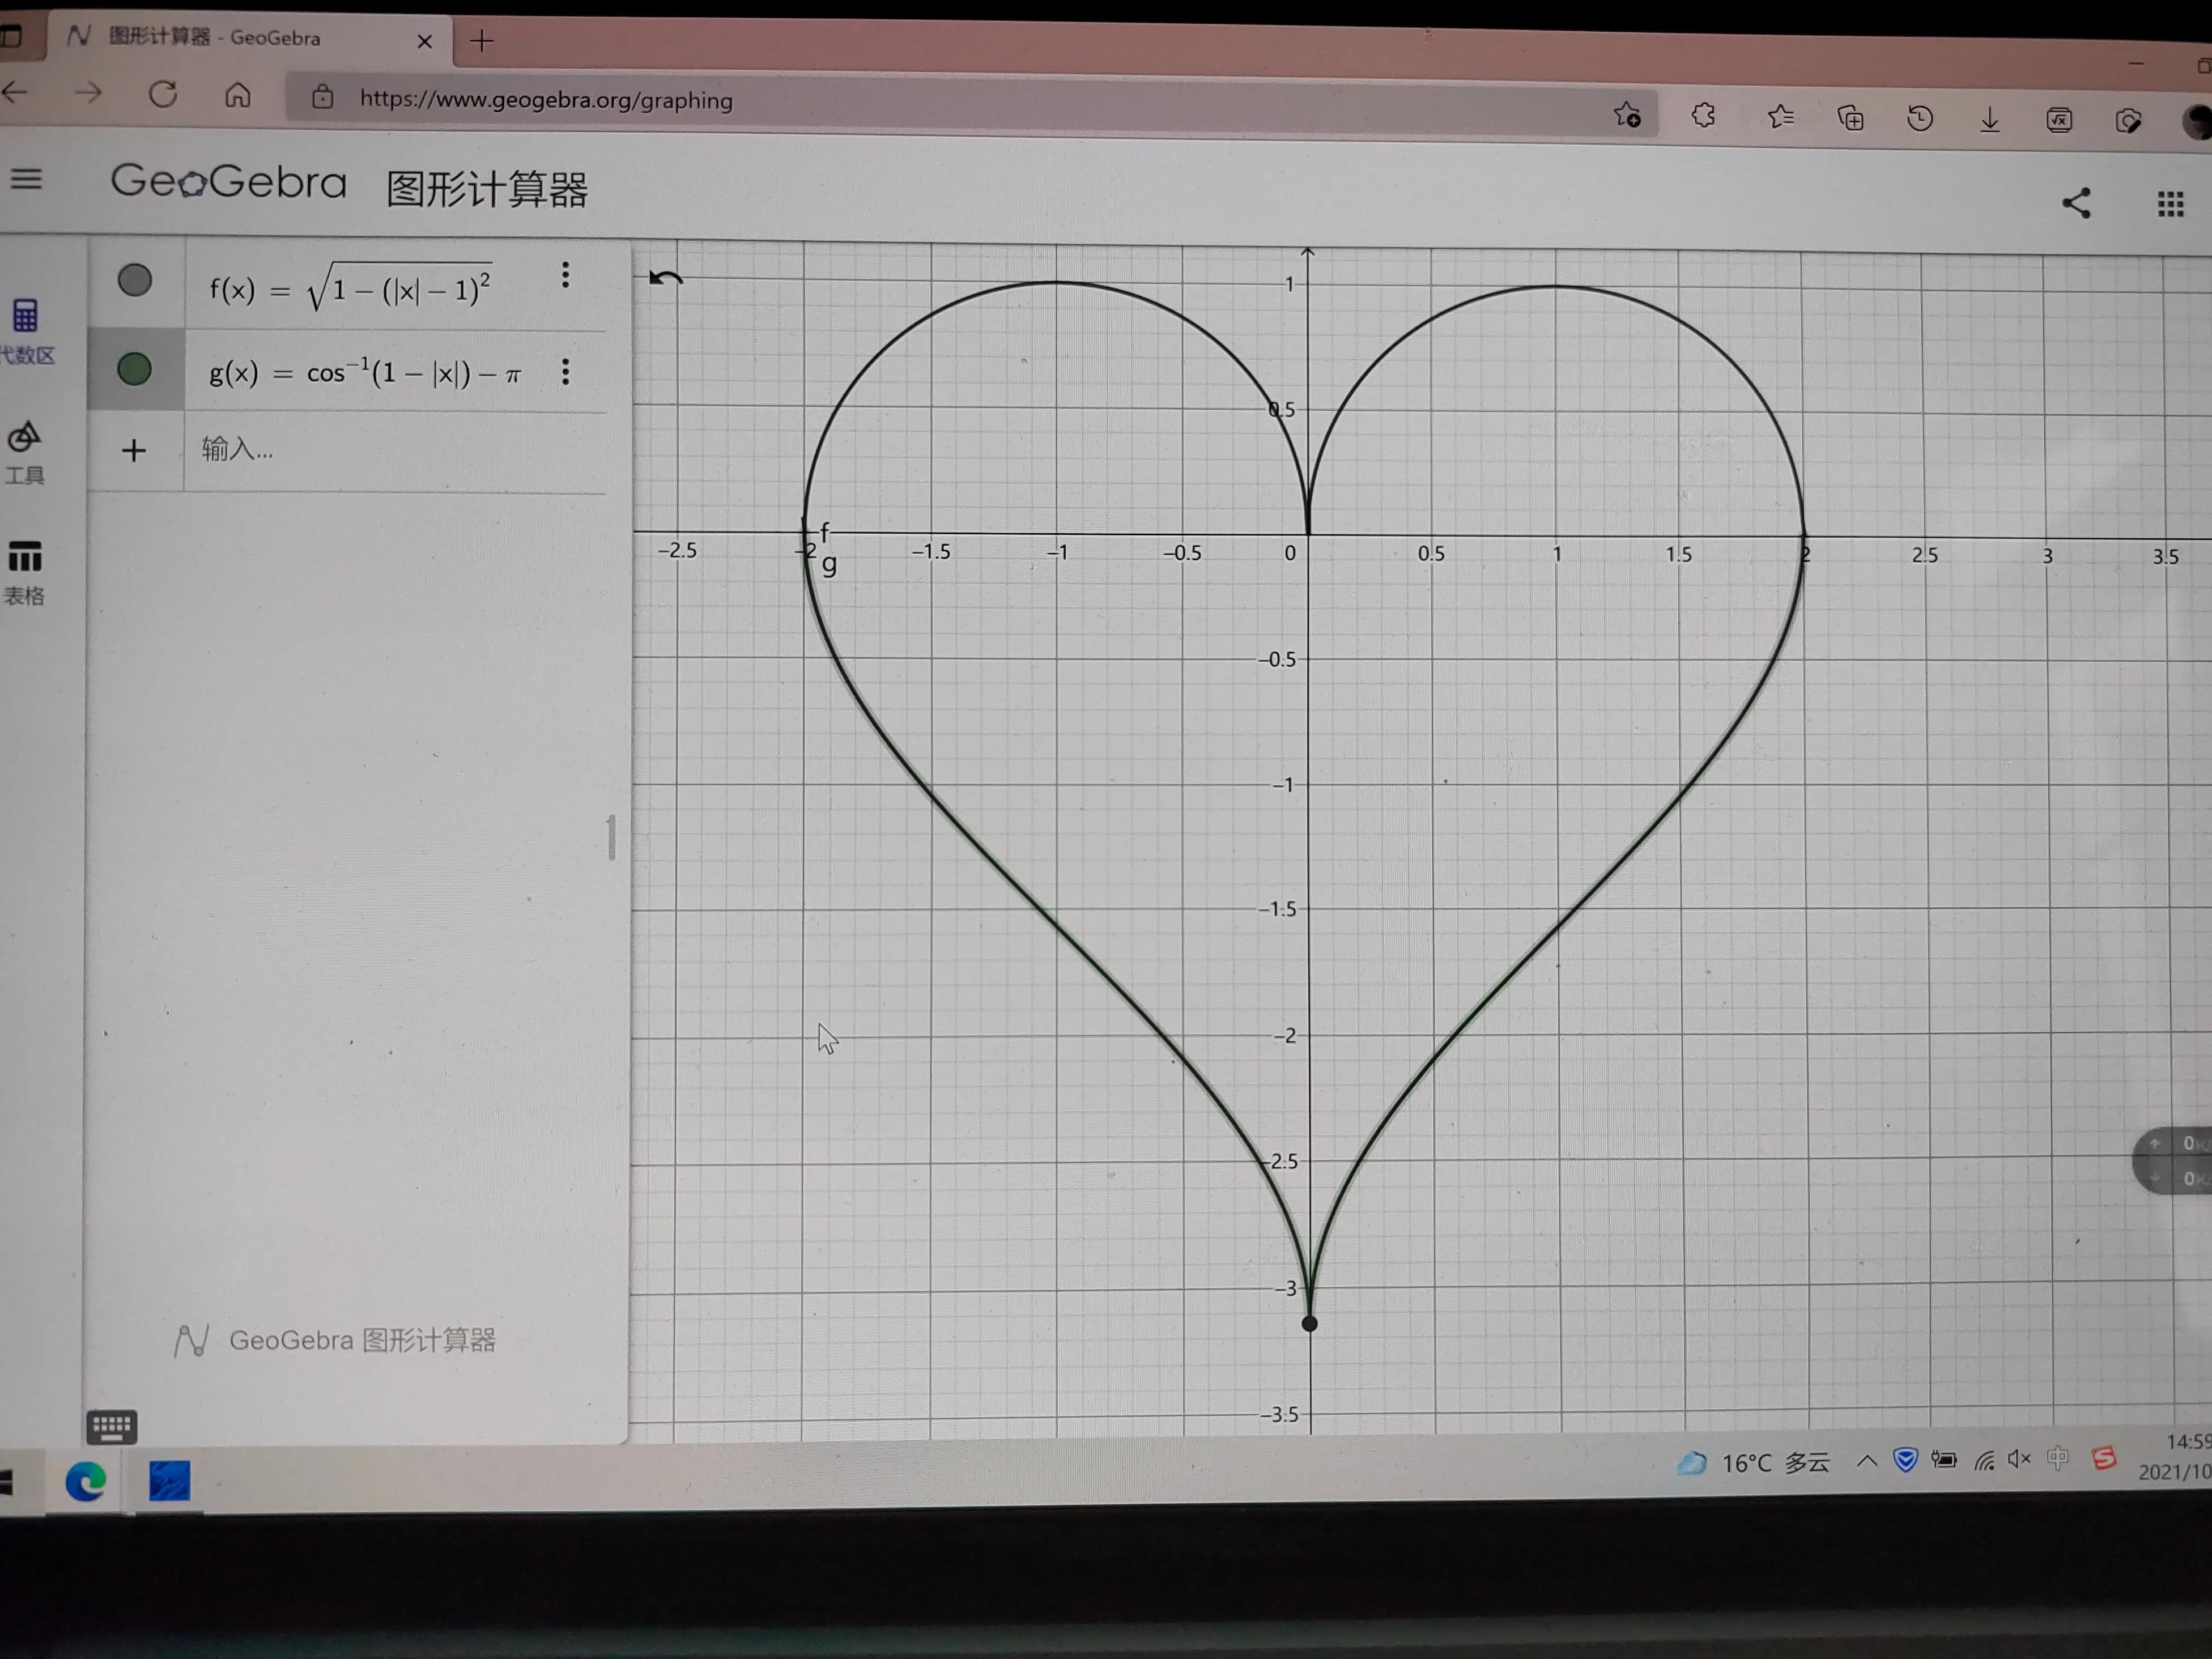Select the g(x) arccos expression

pos(365,373)
